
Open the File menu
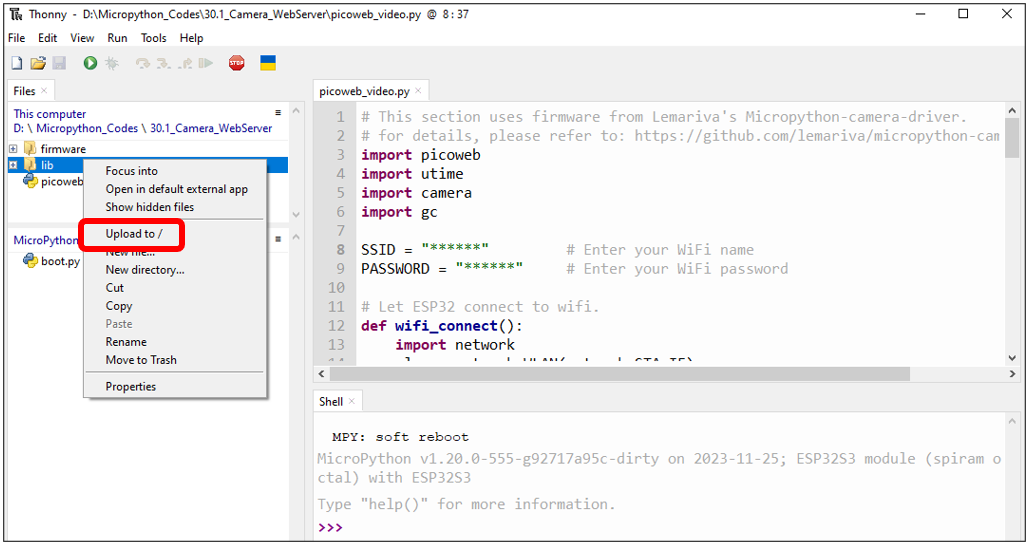coord(16,38)
